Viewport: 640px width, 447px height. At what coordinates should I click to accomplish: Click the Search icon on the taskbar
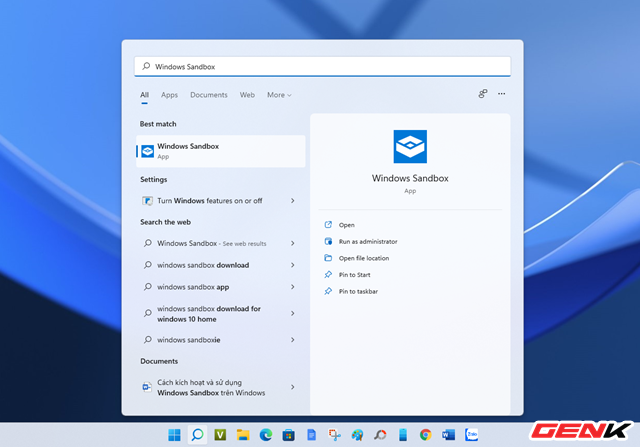(x=198, y=435)
